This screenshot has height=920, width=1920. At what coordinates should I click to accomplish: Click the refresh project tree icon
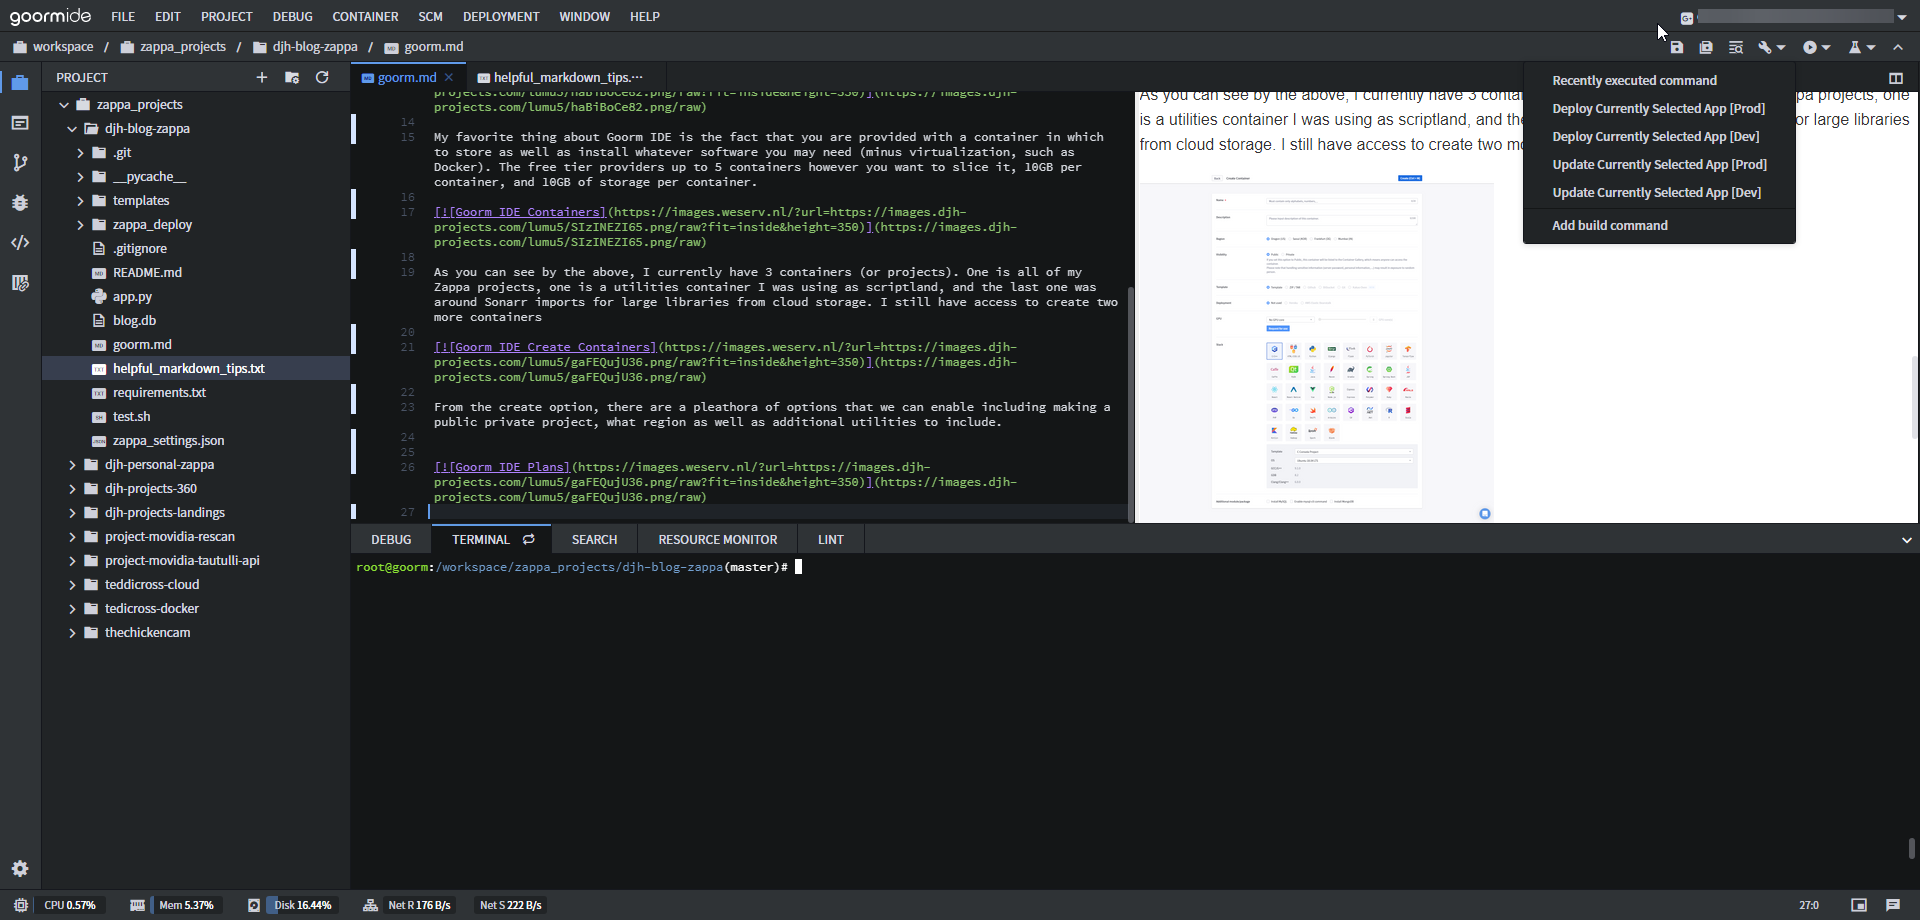pyautogui.click(x=322, y=77)
